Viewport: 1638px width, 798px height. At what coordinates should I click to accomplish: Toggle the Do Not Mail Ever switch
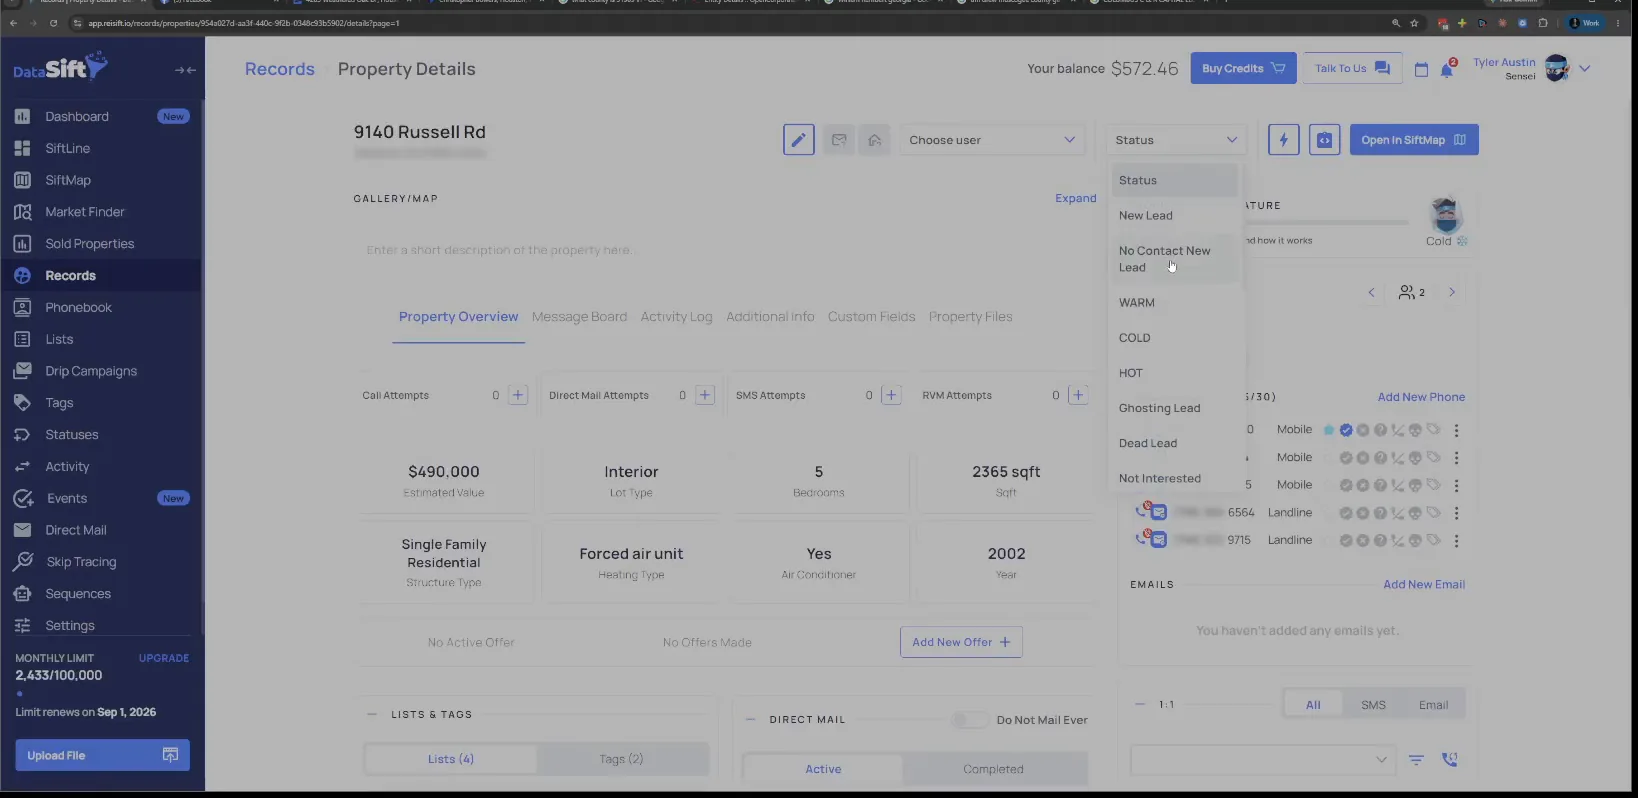(968, 720)
